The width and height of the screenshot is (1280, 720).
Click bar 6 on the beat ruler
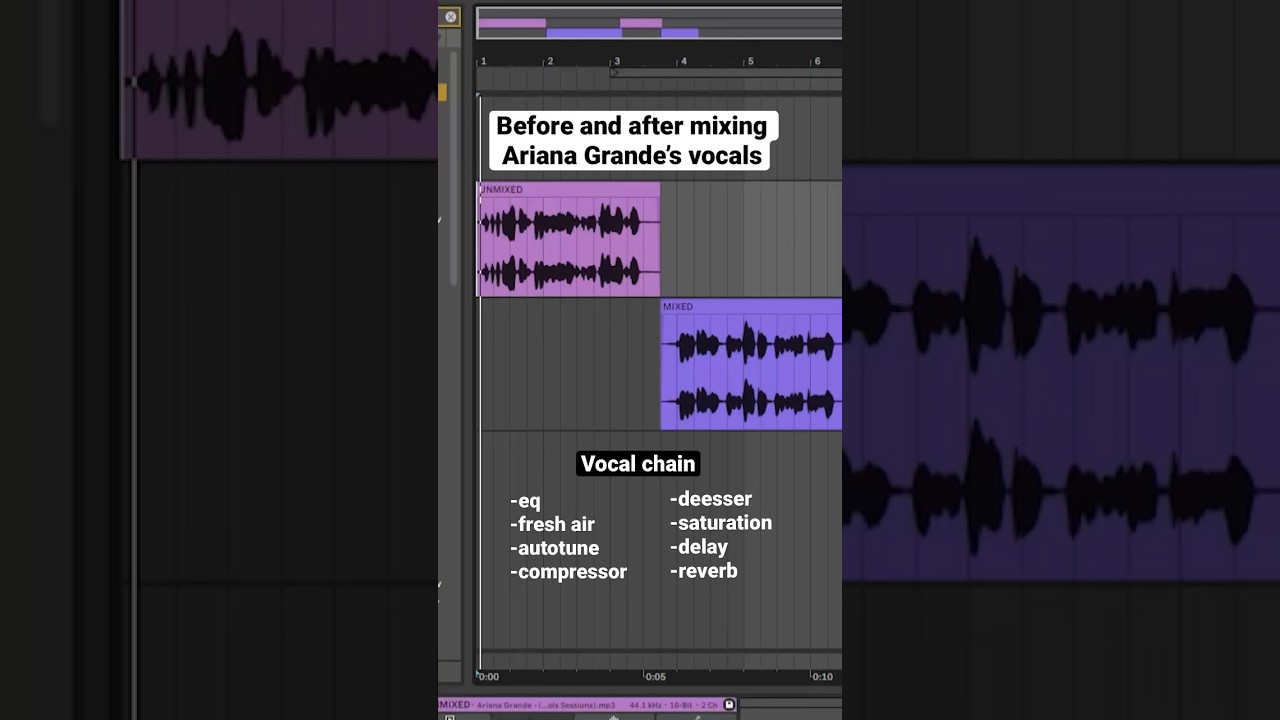pyautogui.click(x=817, y=61)
